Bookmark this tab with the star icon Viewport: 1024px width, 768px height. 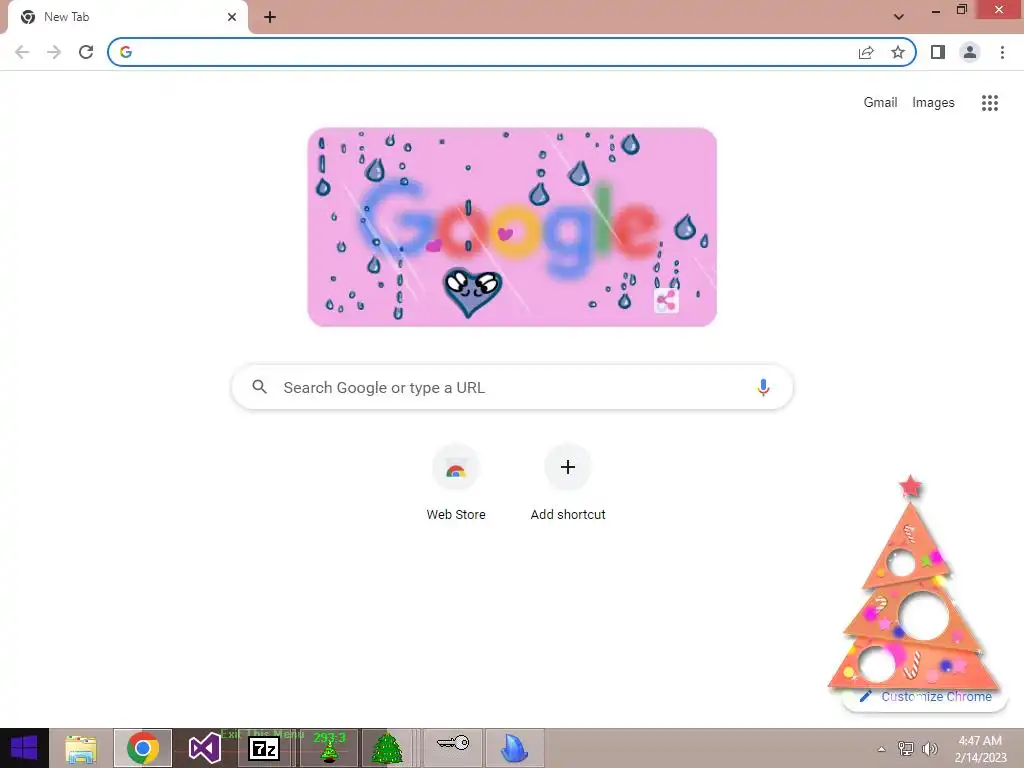pos(898,52)
